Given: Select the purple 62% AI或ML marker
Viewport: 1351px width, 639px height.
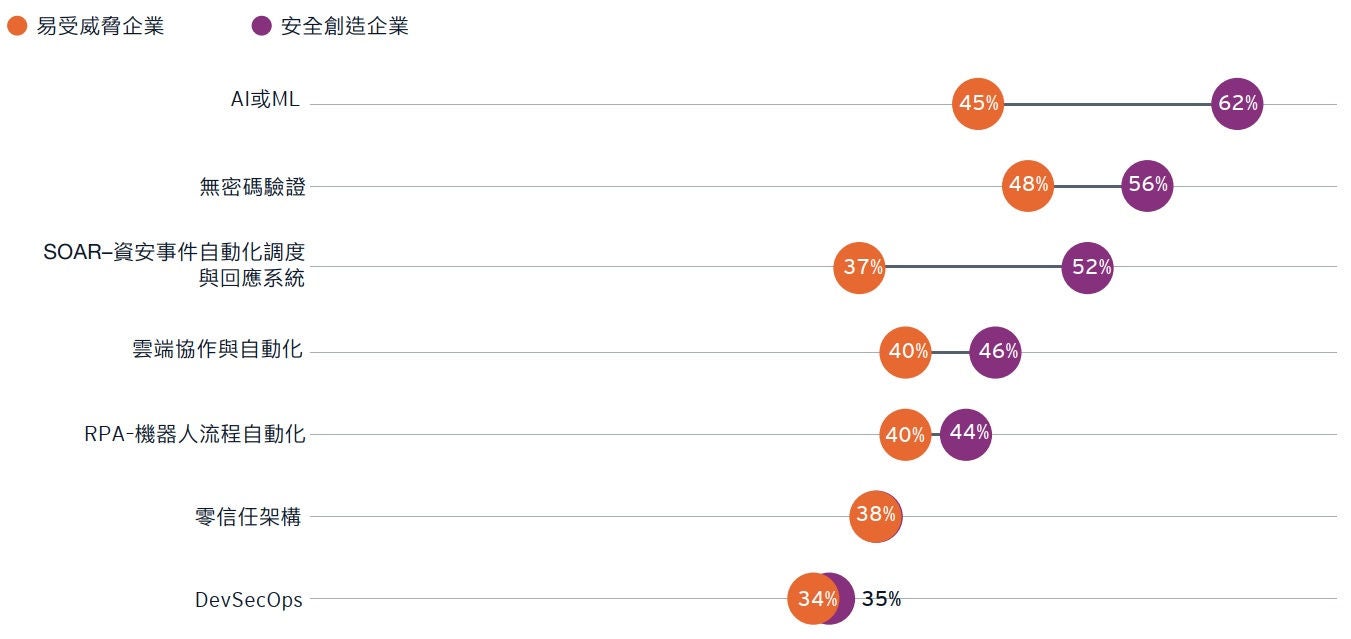Looking at the screenshot, I should [1237, 103].
